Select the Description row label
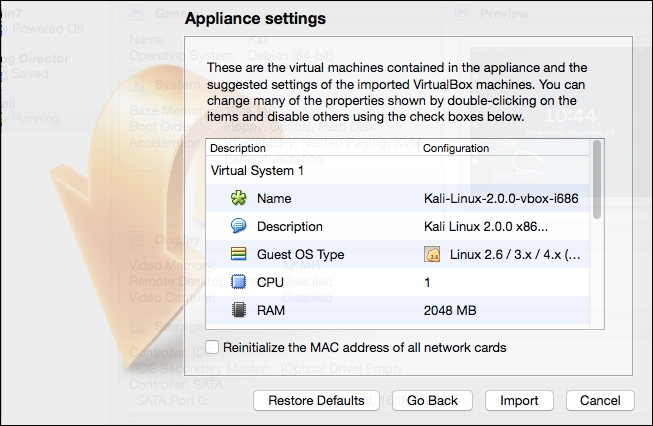Viewport: 653px width, 426px height. [x=289, y=226]
